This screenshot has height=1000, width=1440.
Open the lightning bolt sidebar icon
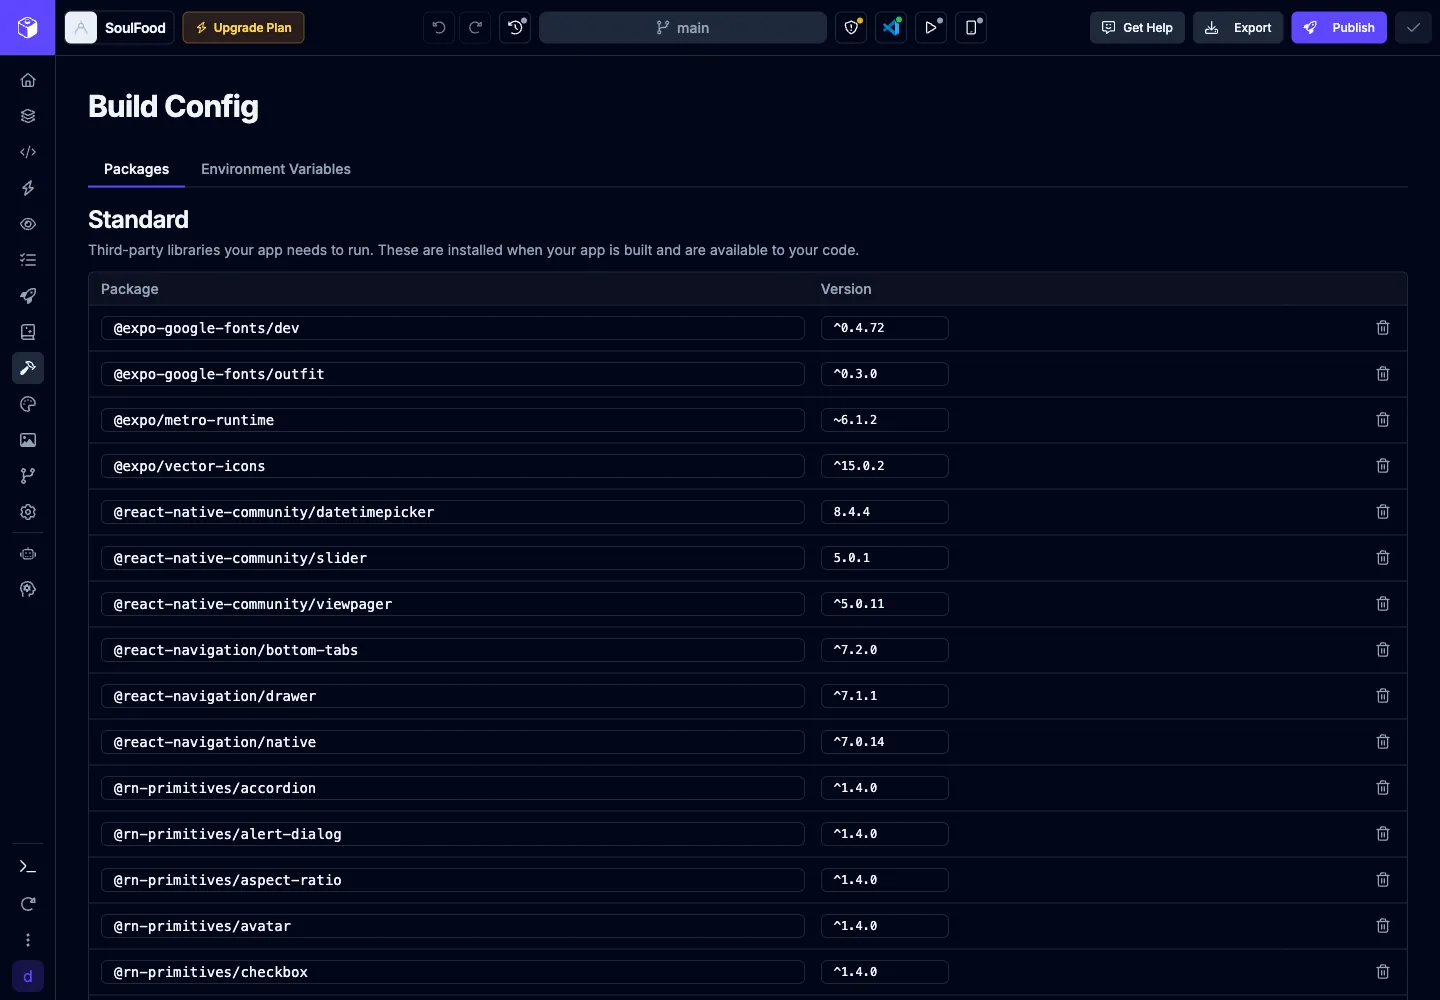click(28, 188)
